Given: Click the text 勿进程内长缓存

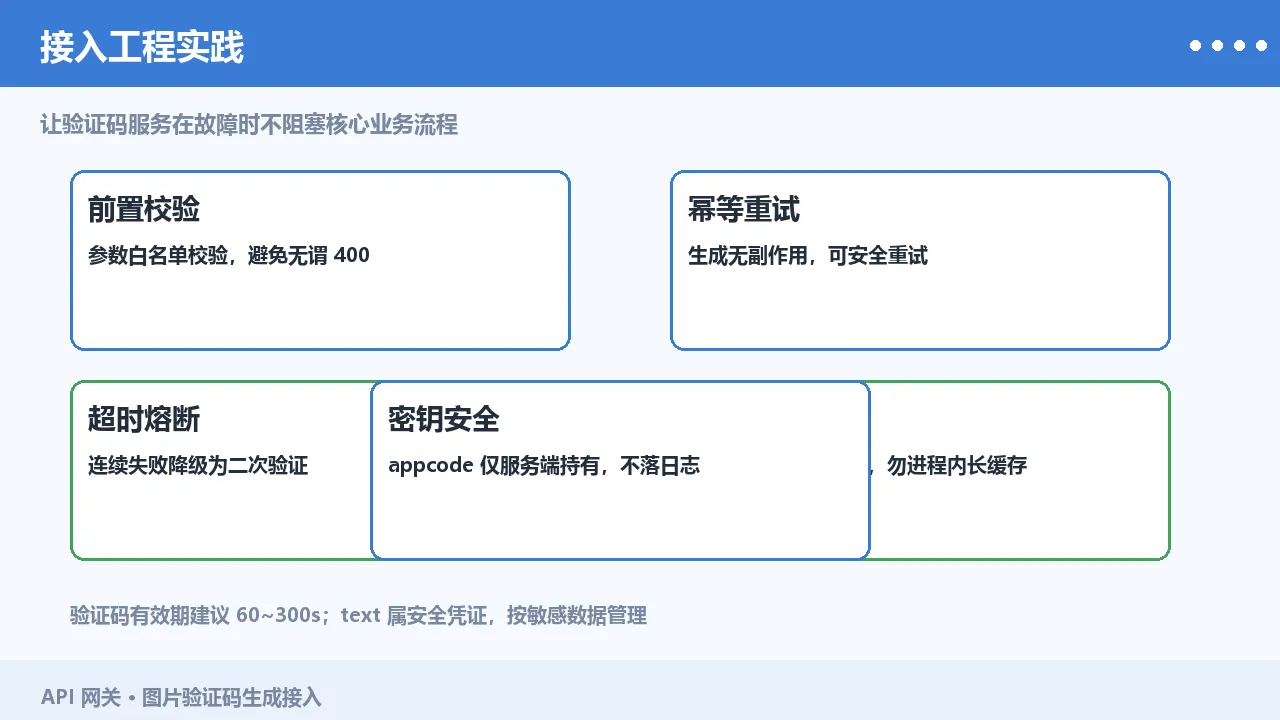Looking at the screenshot, I should 957,466.
